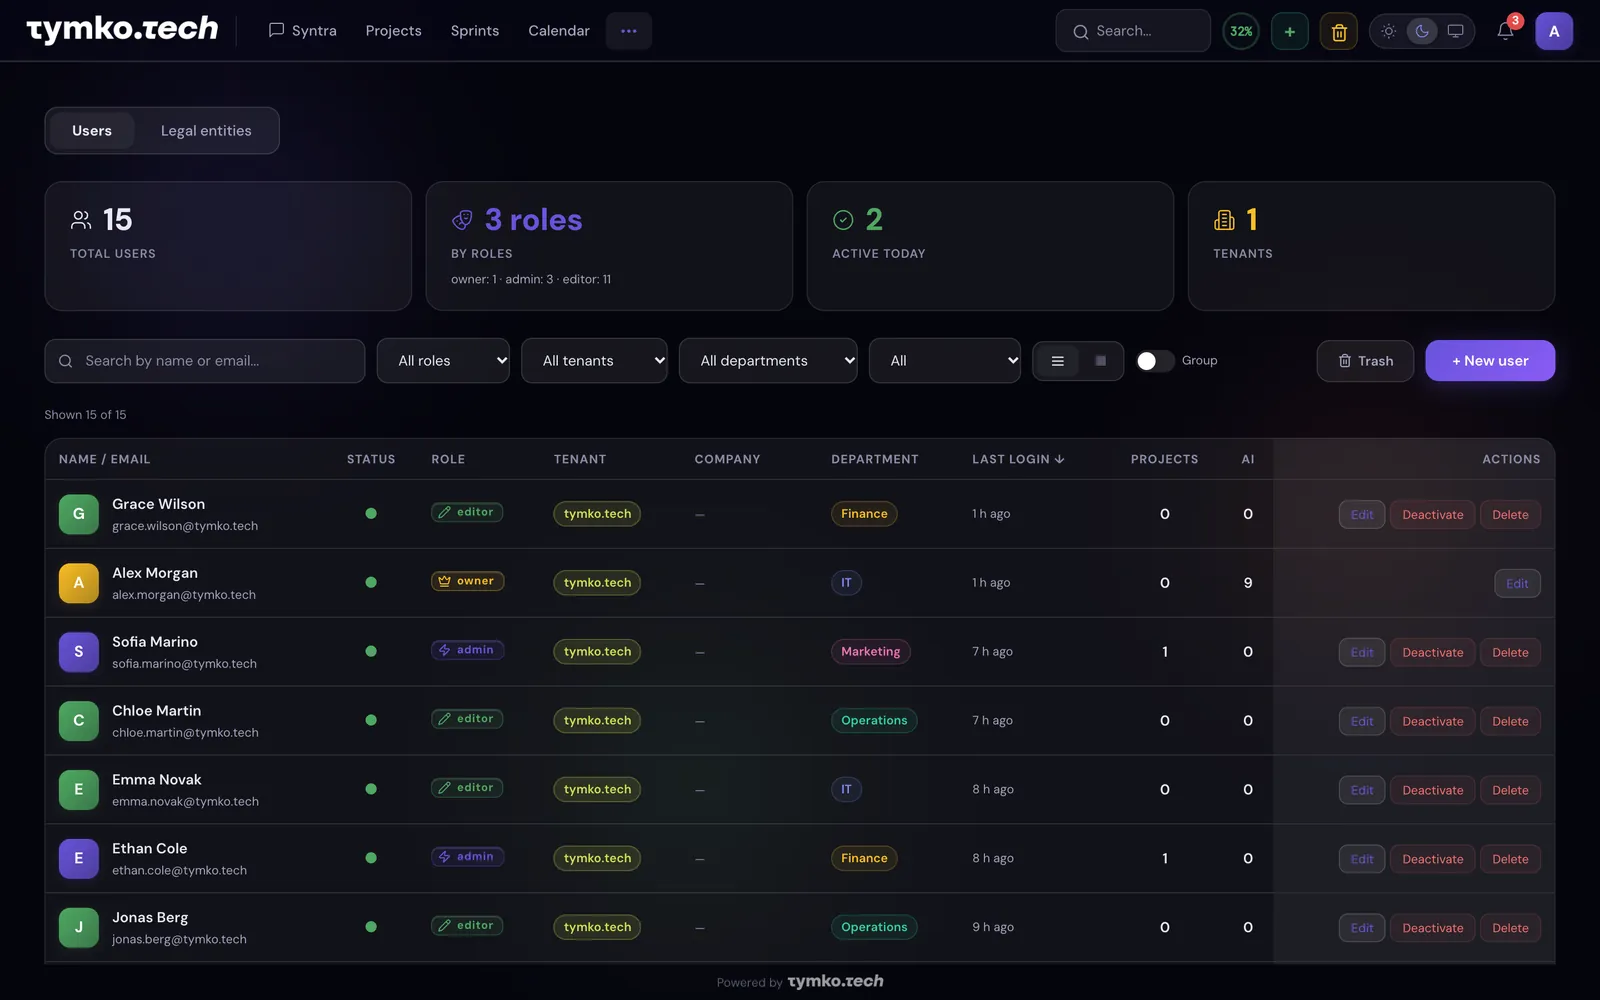Switch to the Legal entities tab
This screenshot has height=1000, width=1600.
(206, 131)
